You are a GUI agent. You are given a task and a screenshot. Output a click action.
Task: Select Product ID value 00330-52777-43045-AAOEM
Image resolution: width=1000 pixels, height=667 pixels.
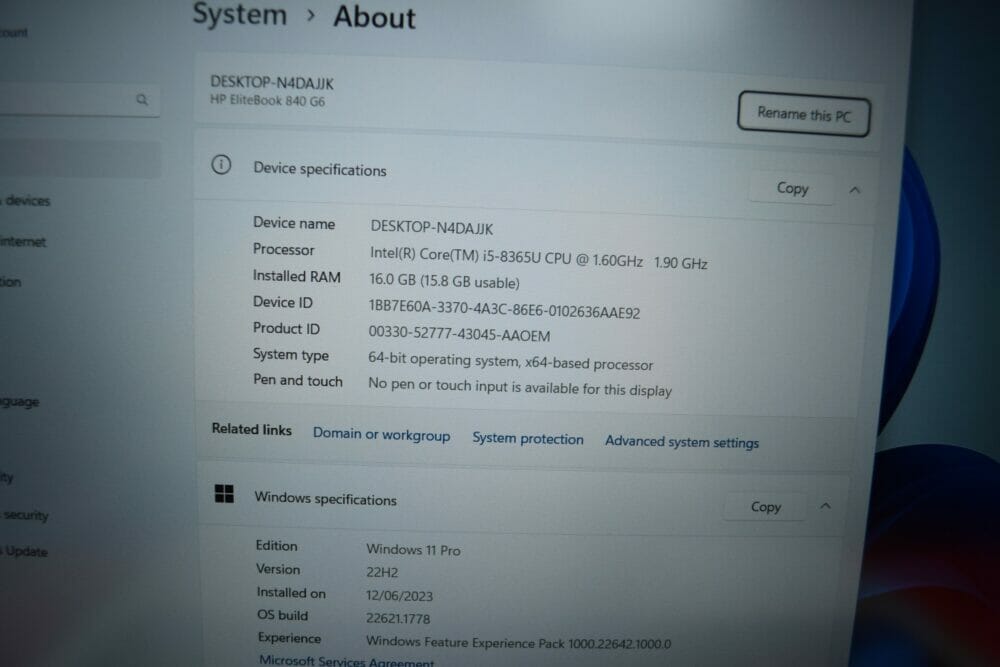459,334
